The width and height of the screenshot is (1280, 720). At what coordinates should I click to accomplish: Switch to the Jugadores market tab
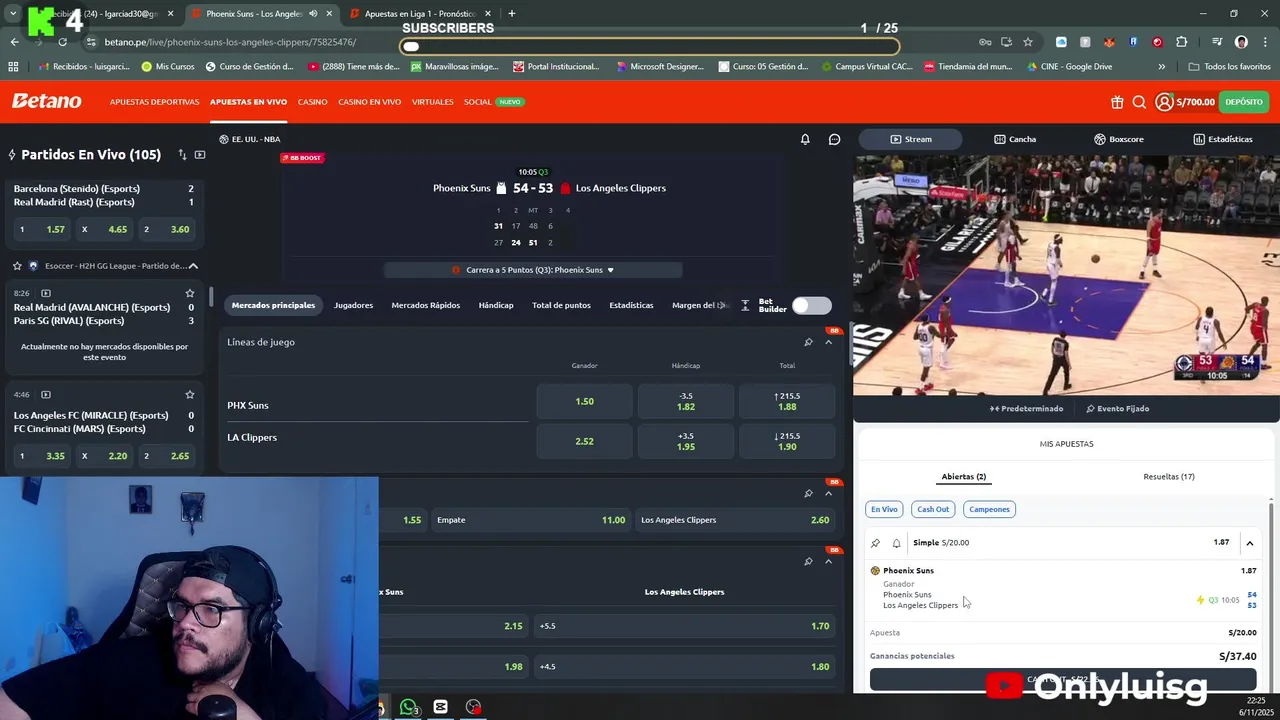[x=353, y=305]
